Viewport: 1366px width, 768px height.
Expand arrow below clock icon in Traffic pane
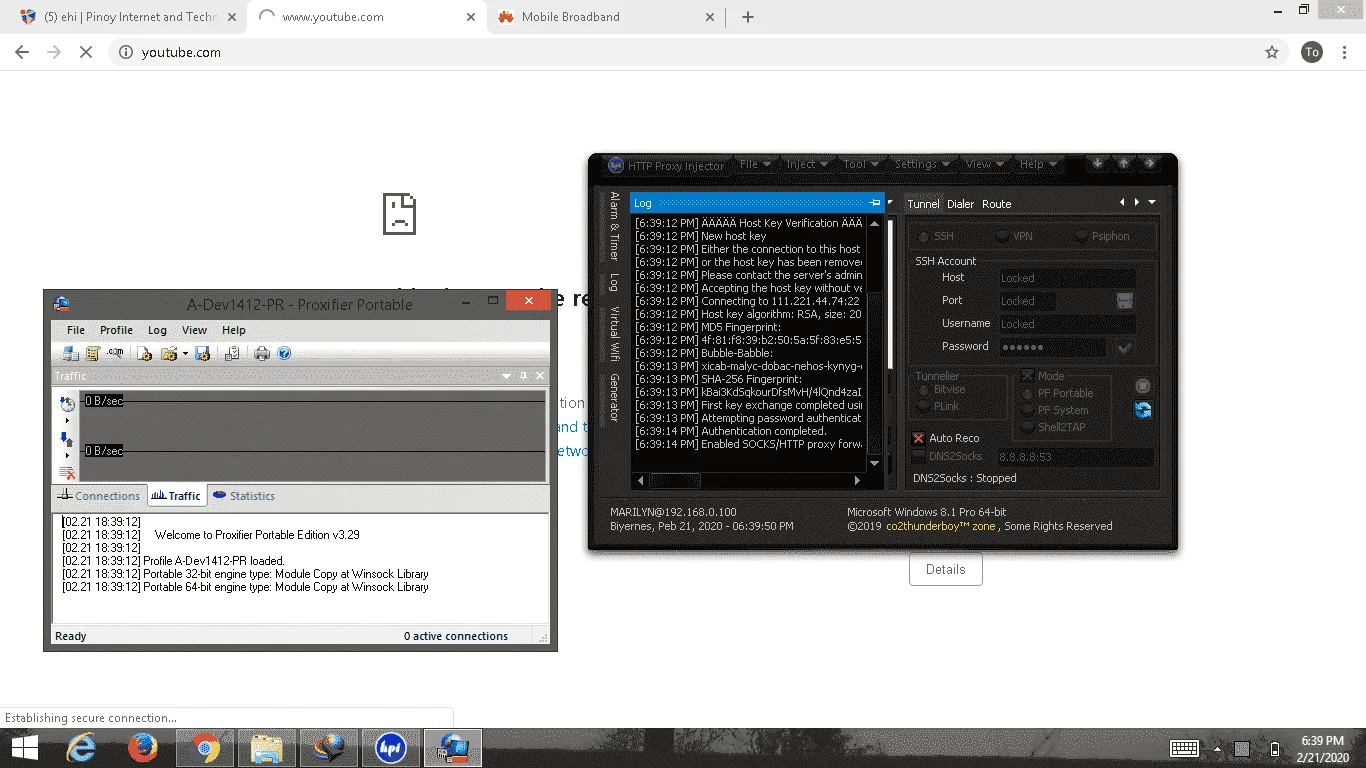pos(67,421)
